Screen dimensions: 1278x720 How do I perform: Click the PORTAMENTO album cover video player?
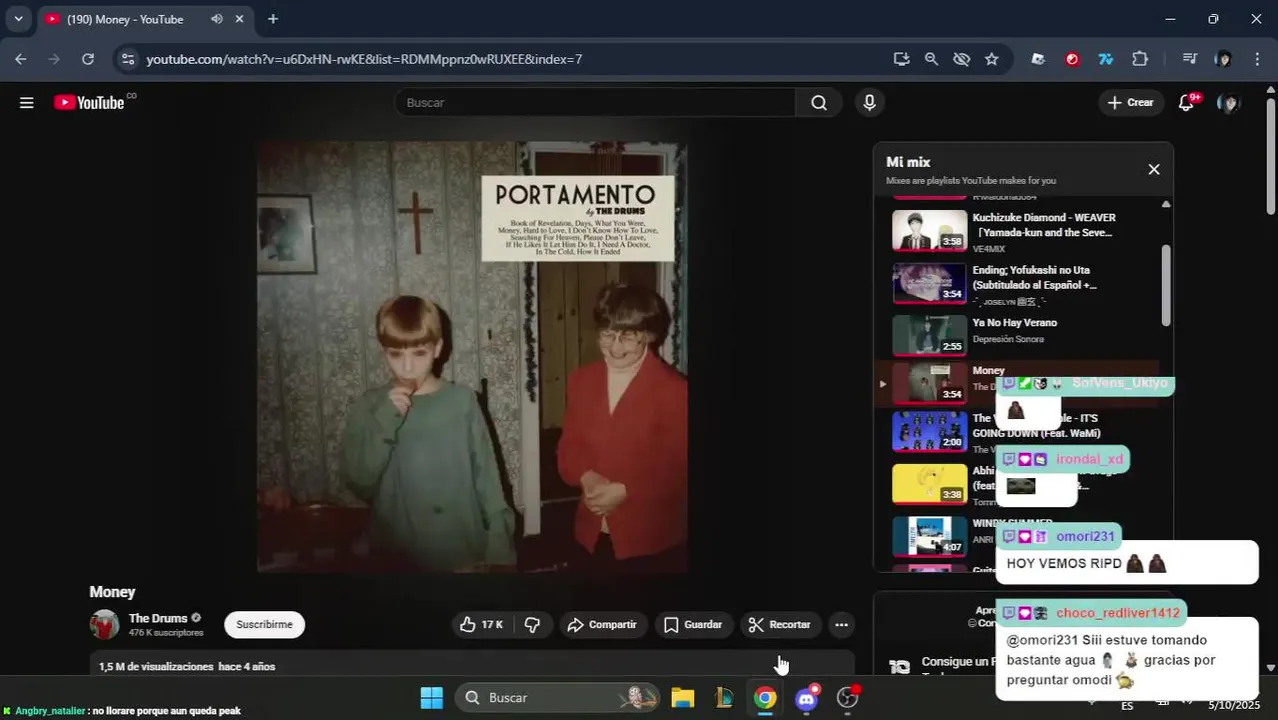(x=472, y=357)
